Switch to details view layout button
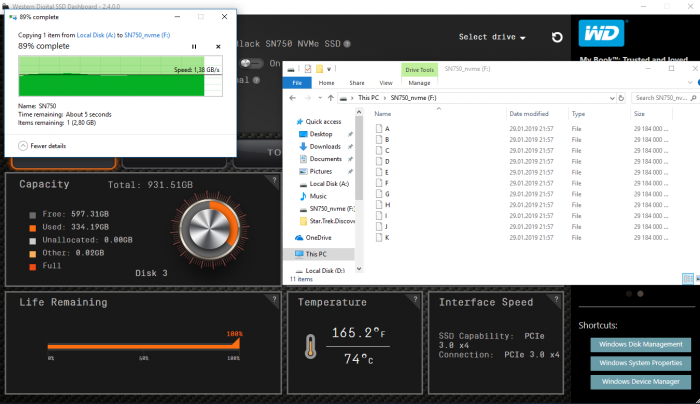Screen dimensions: 700x404 688,279
